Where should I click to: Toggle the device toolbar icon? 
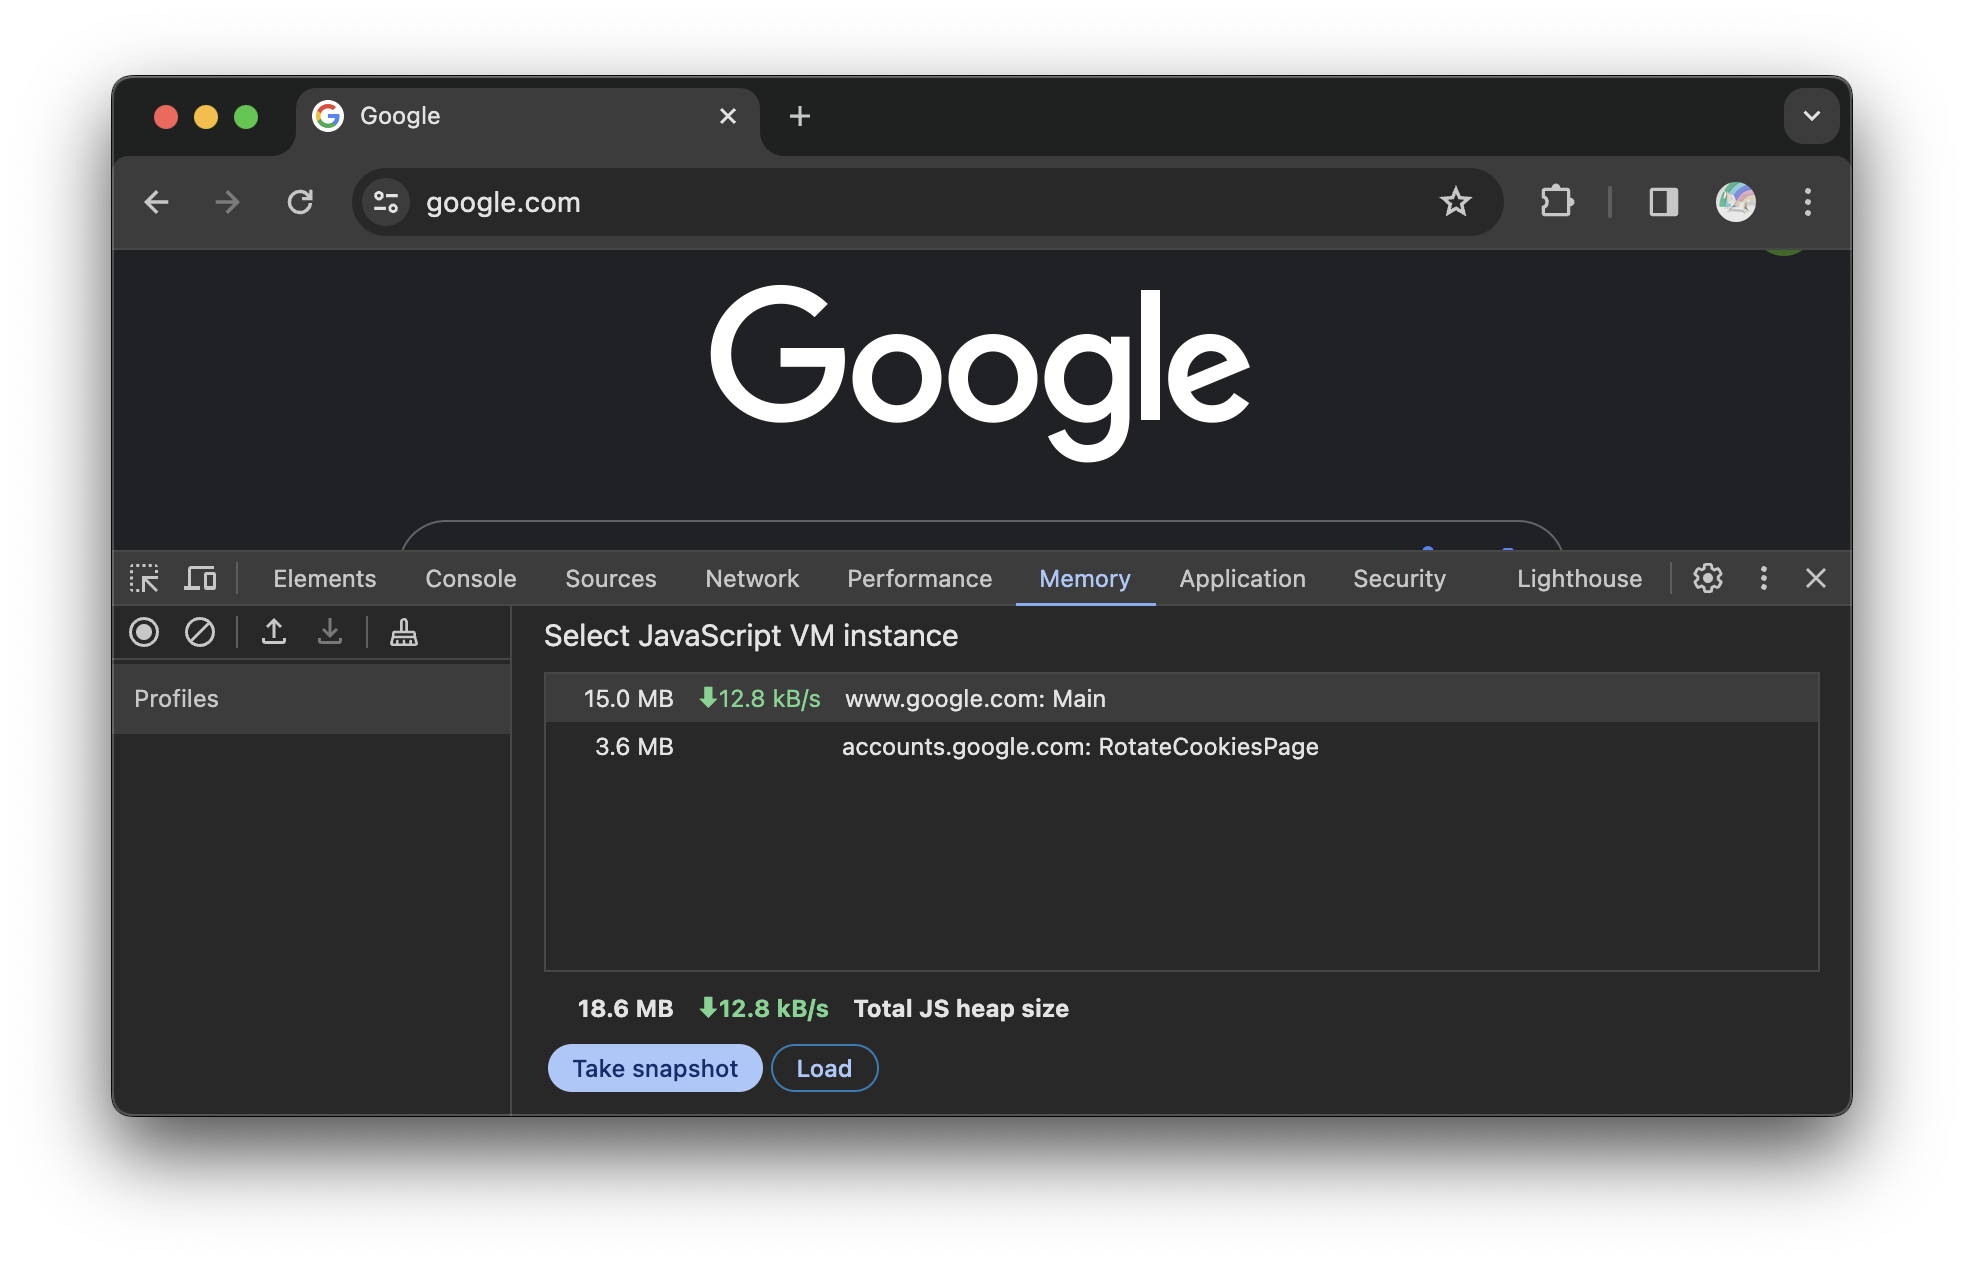click(x=200, y=578)
